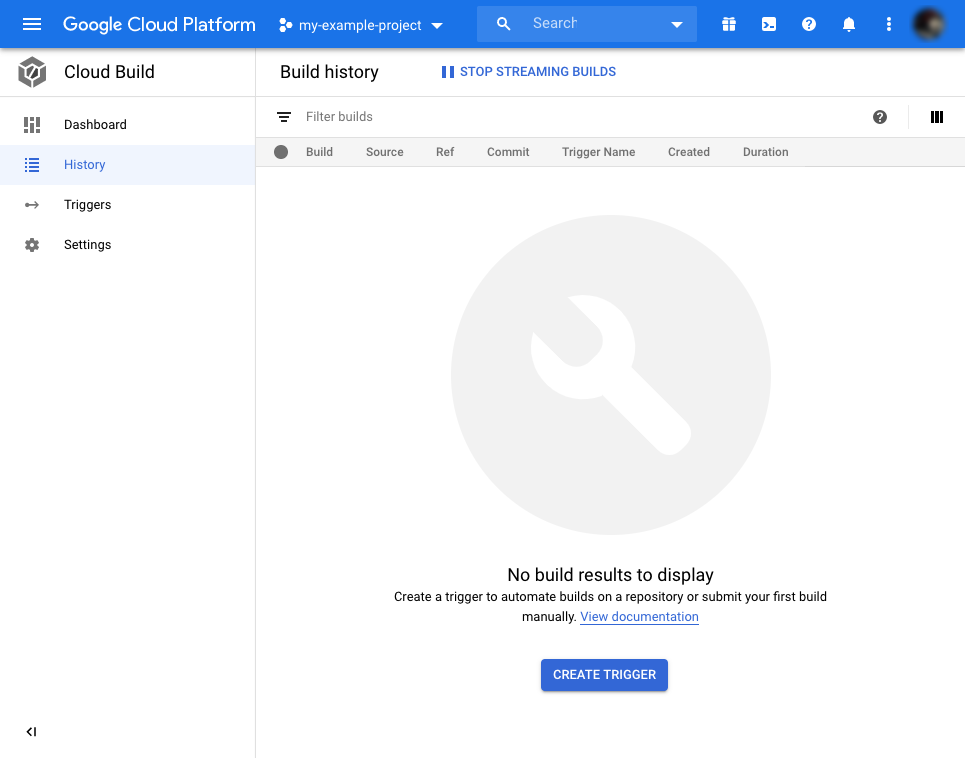Open the my-example-project project selector
The width and height of the screenshot is (965, 758).
tap(361, 25)
